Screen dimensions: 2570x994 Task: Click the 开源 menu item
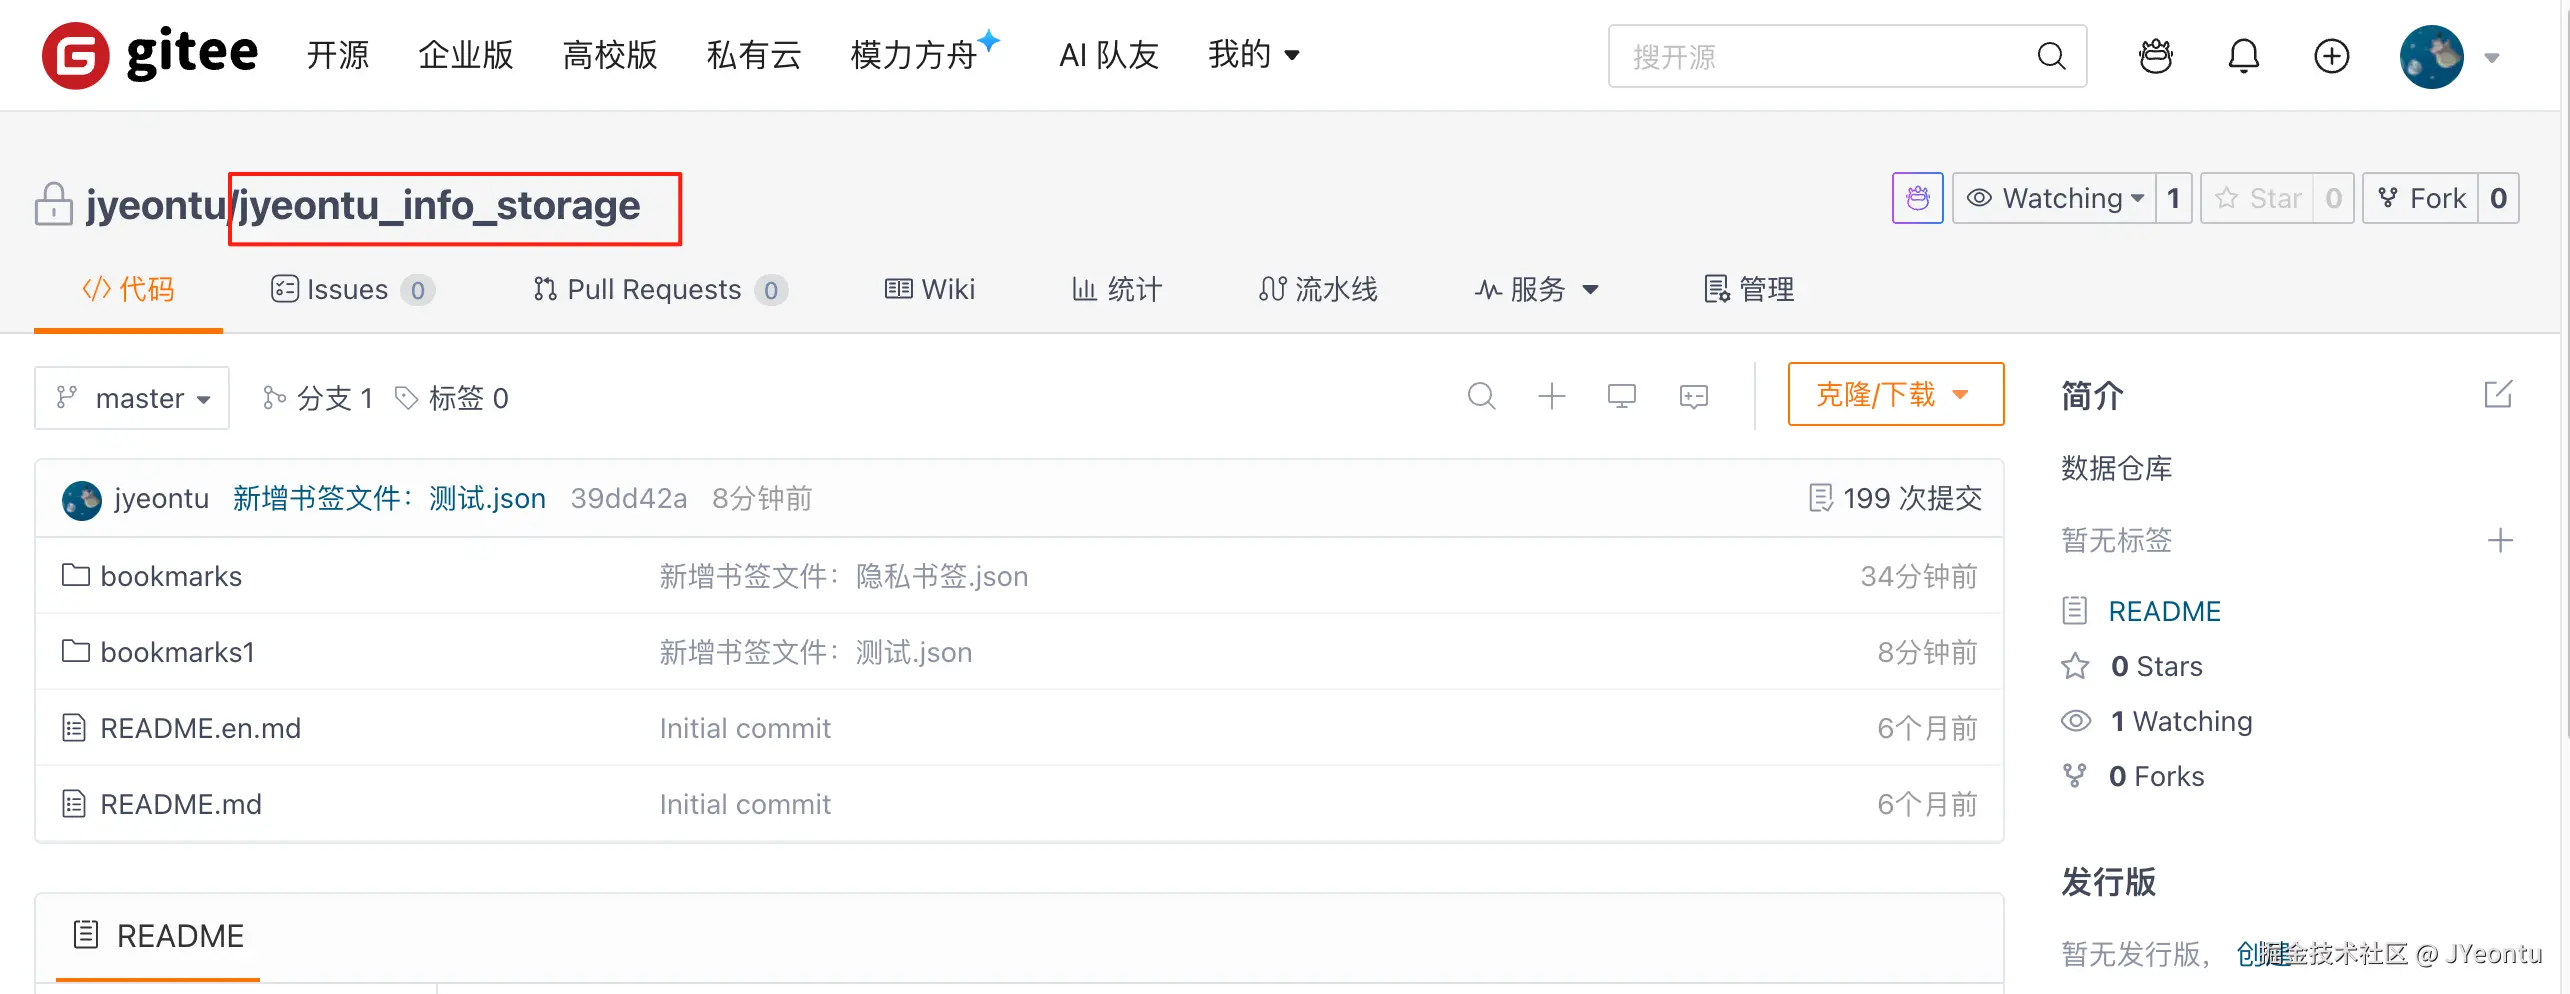(x=338, y=55)
